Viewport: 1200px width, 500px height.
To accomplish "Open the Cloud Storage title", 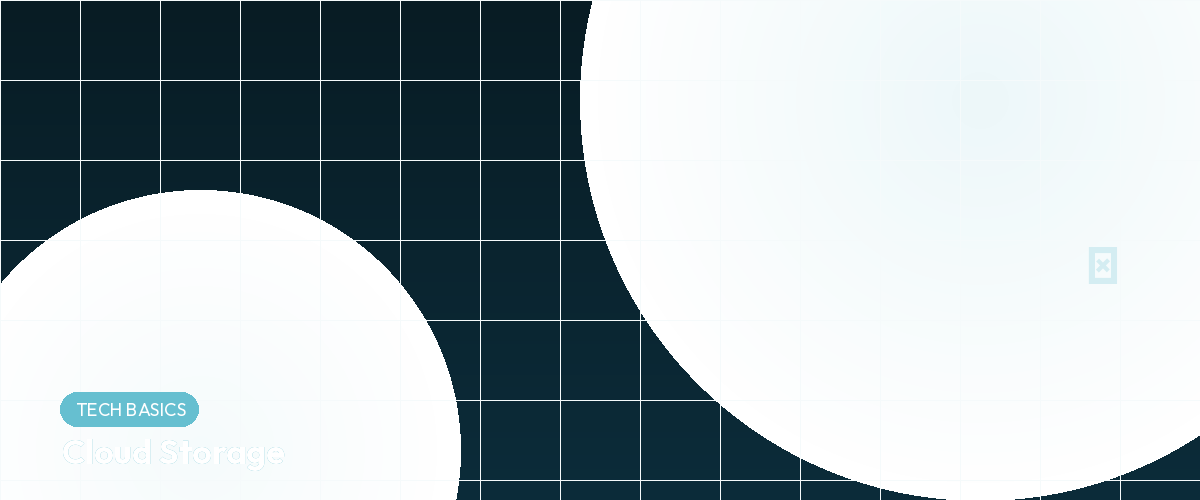I will click(x=173, y=453).
